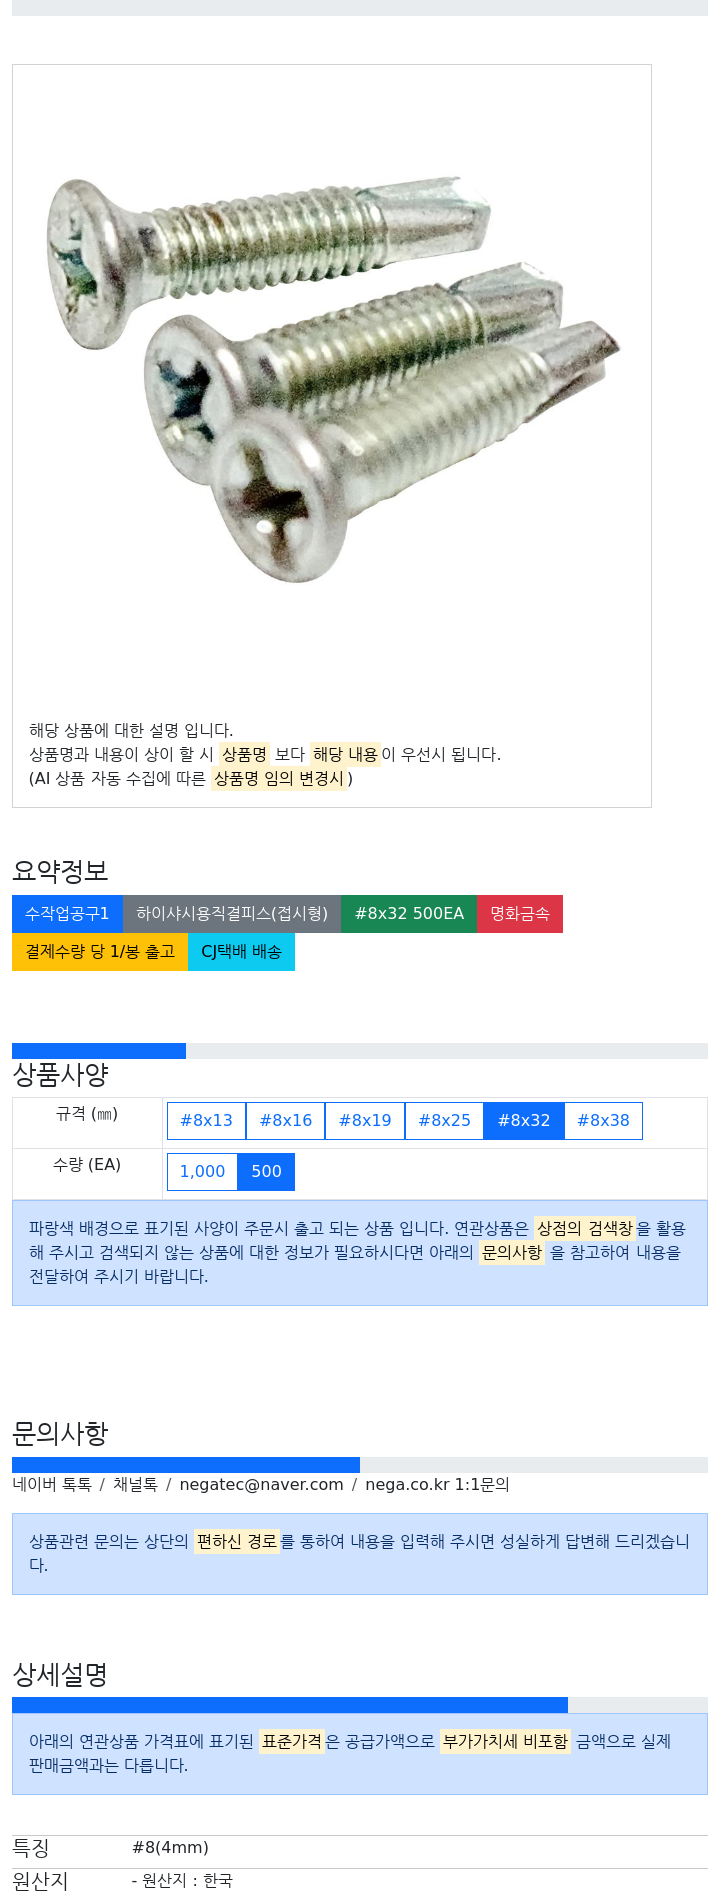
Task: Select the highlighted #8x32 size
Action: [x=524, y=1121]
